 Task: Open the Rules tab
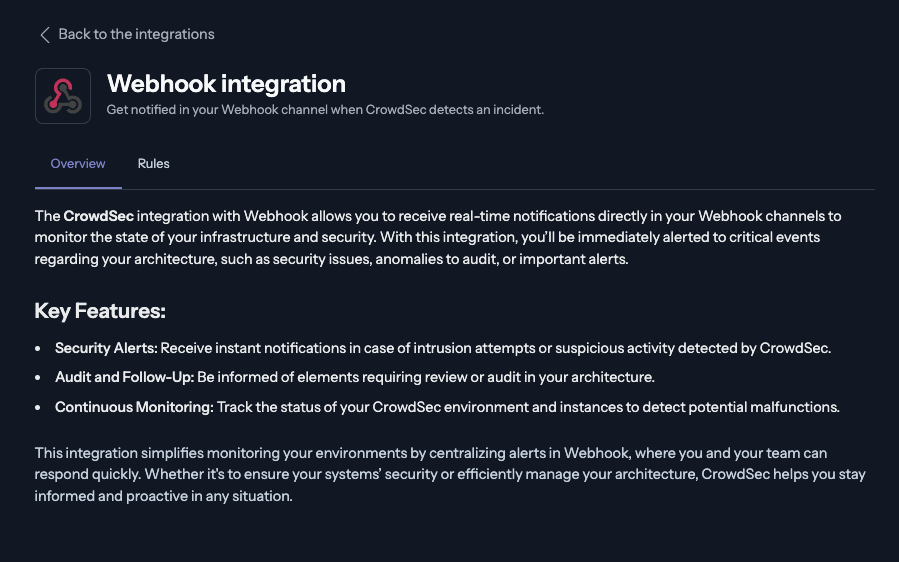[154, 164]
